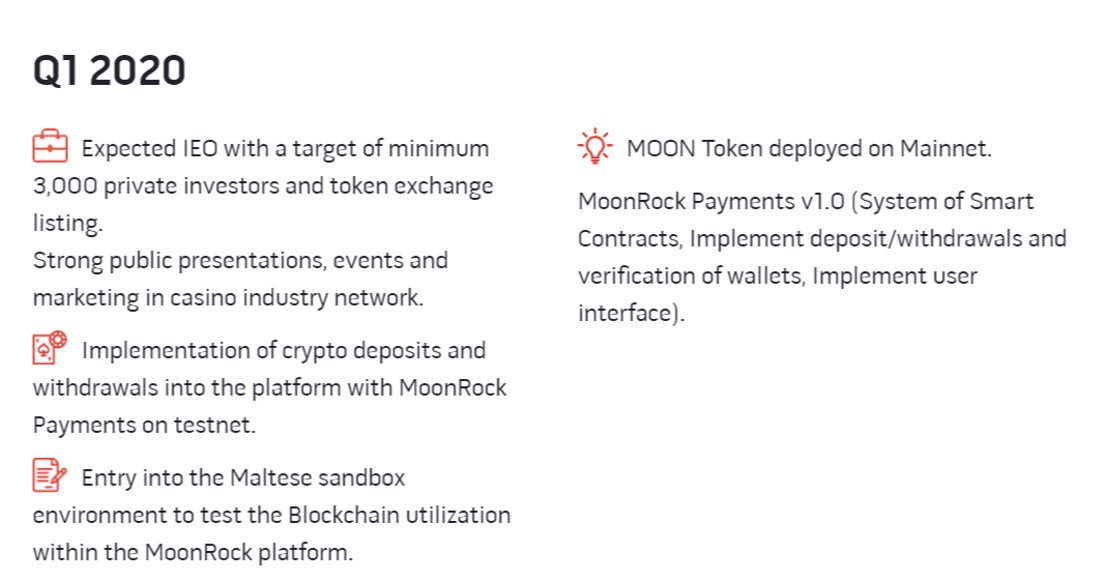Image resolution: width=1105 pixels, height=582 pixels.
Task: Click 'within the MoonRock platform.' text
Action: (x=192, y=552)
